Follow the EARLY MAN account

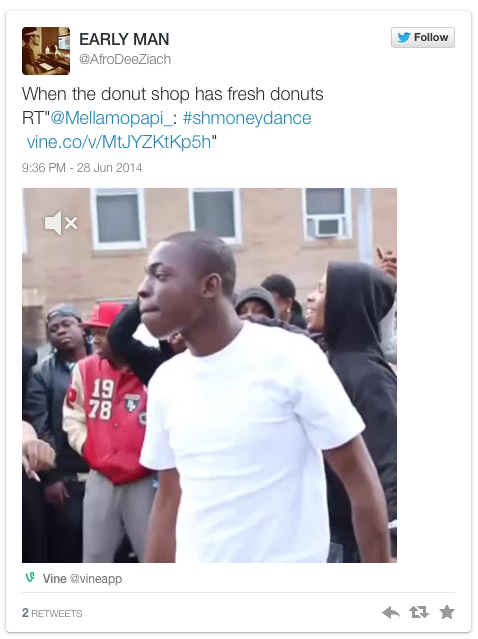point(423,37)
